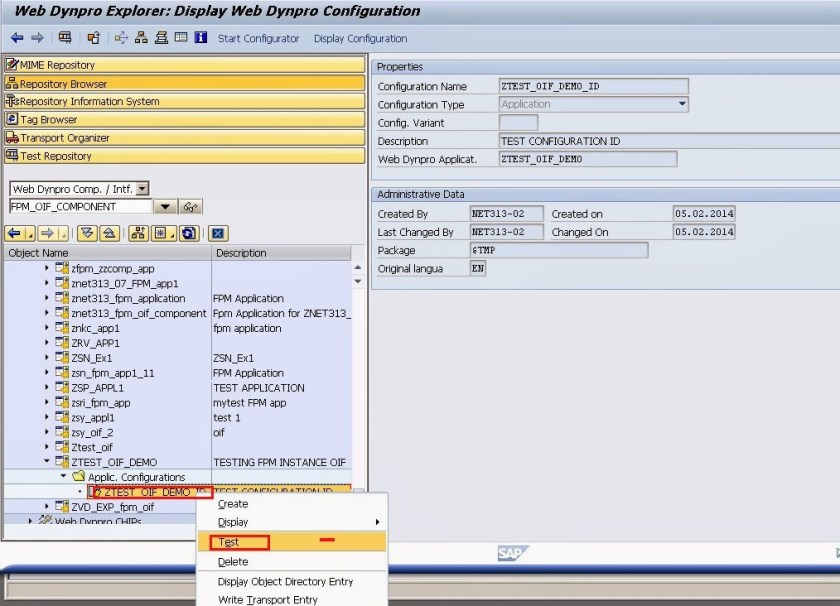Click the object hierarchy icon in top toolbar

[x=142, y=38]
